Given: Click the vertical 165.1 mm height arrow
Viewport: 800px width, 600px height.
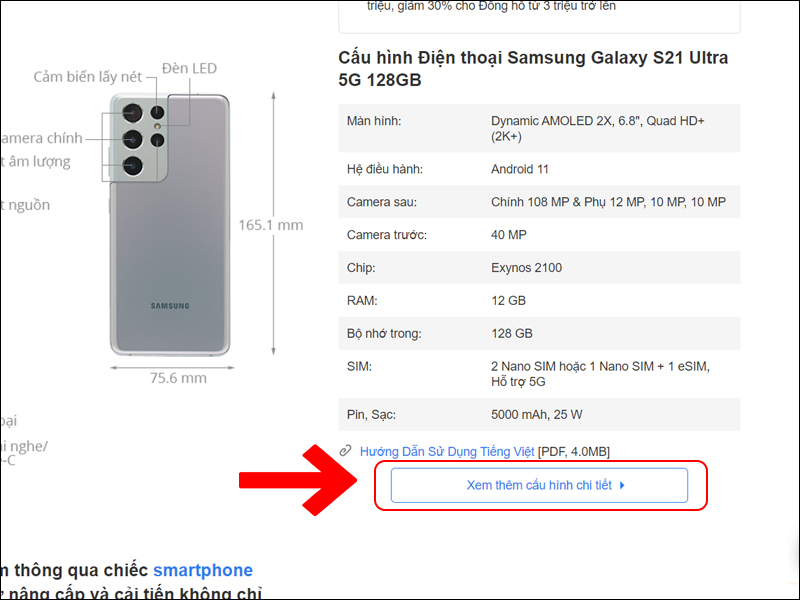Looking at the screenshot, I should tap(273, 224).
